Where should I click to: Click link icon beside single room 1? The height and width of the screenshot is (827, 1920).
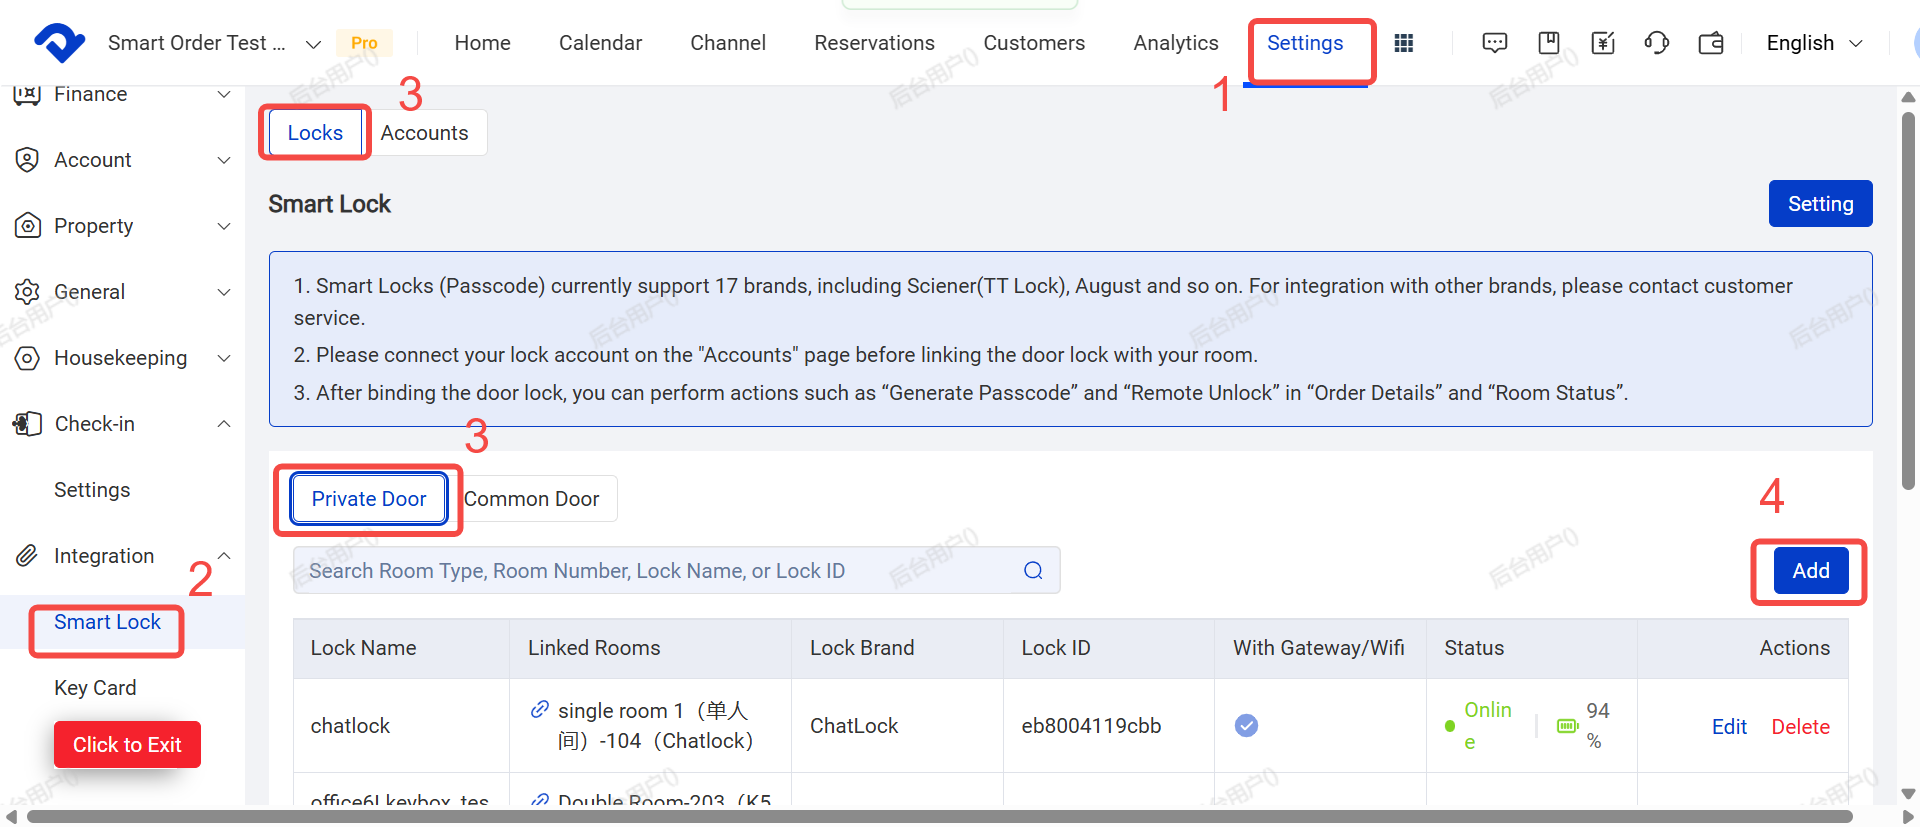tap(539, 709)
